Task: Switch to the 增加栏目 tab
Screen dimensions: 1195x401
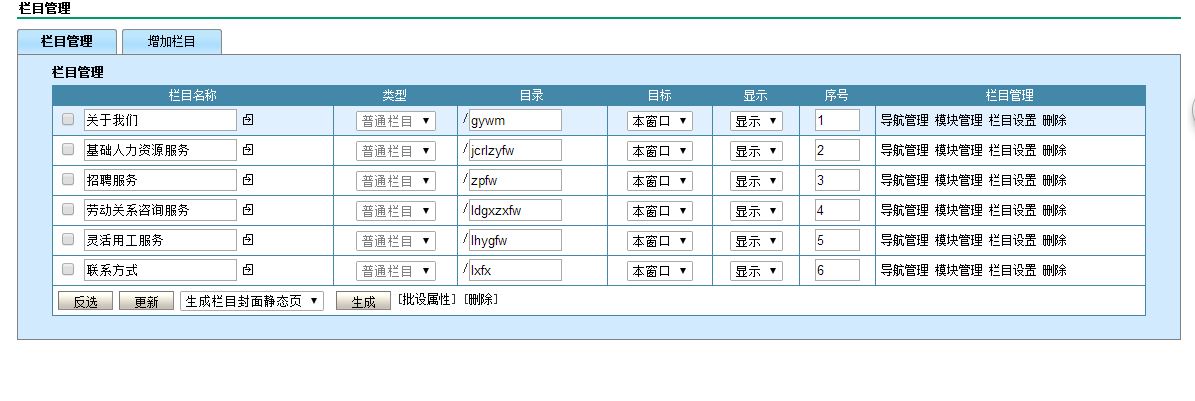Action: click(171, 42)
